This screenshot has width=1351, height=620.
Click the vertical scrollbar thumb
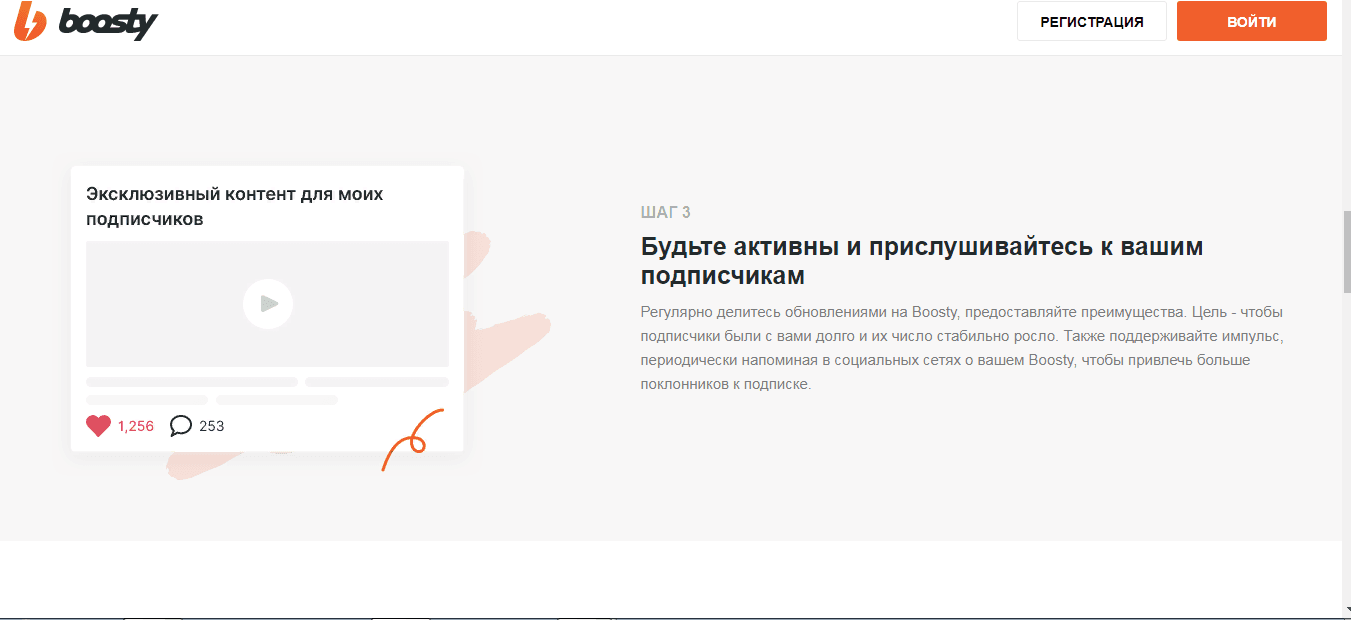[1346, 250]
